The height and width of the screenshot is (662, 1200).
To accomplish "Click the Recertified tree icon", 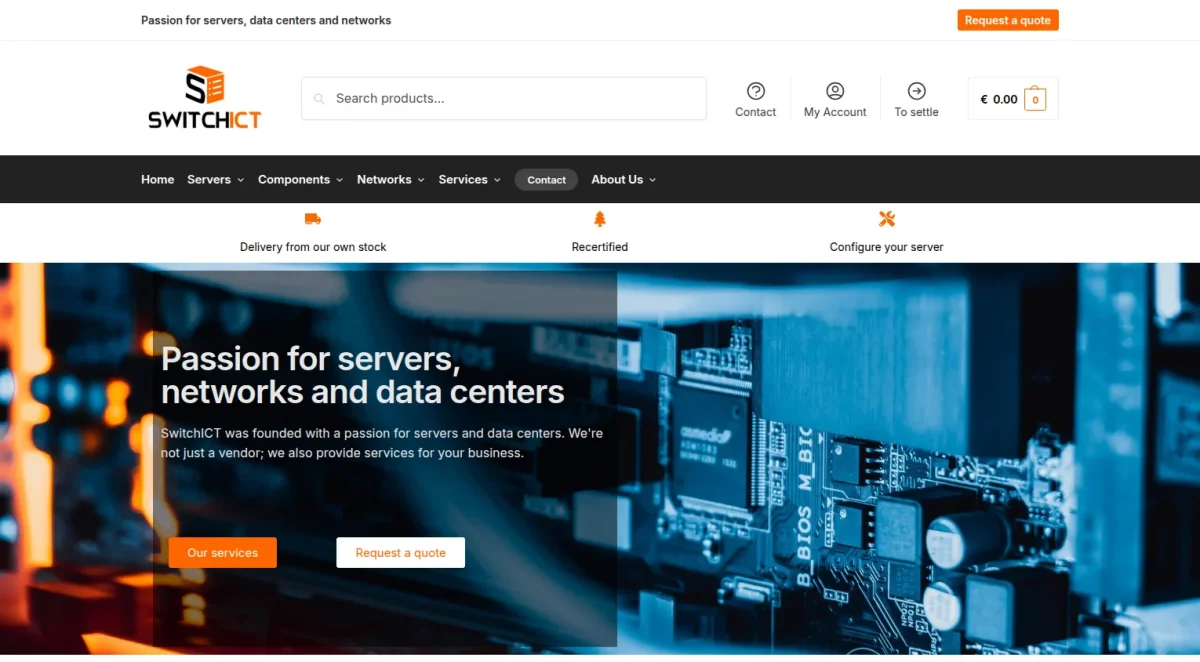I will [599, 218].
